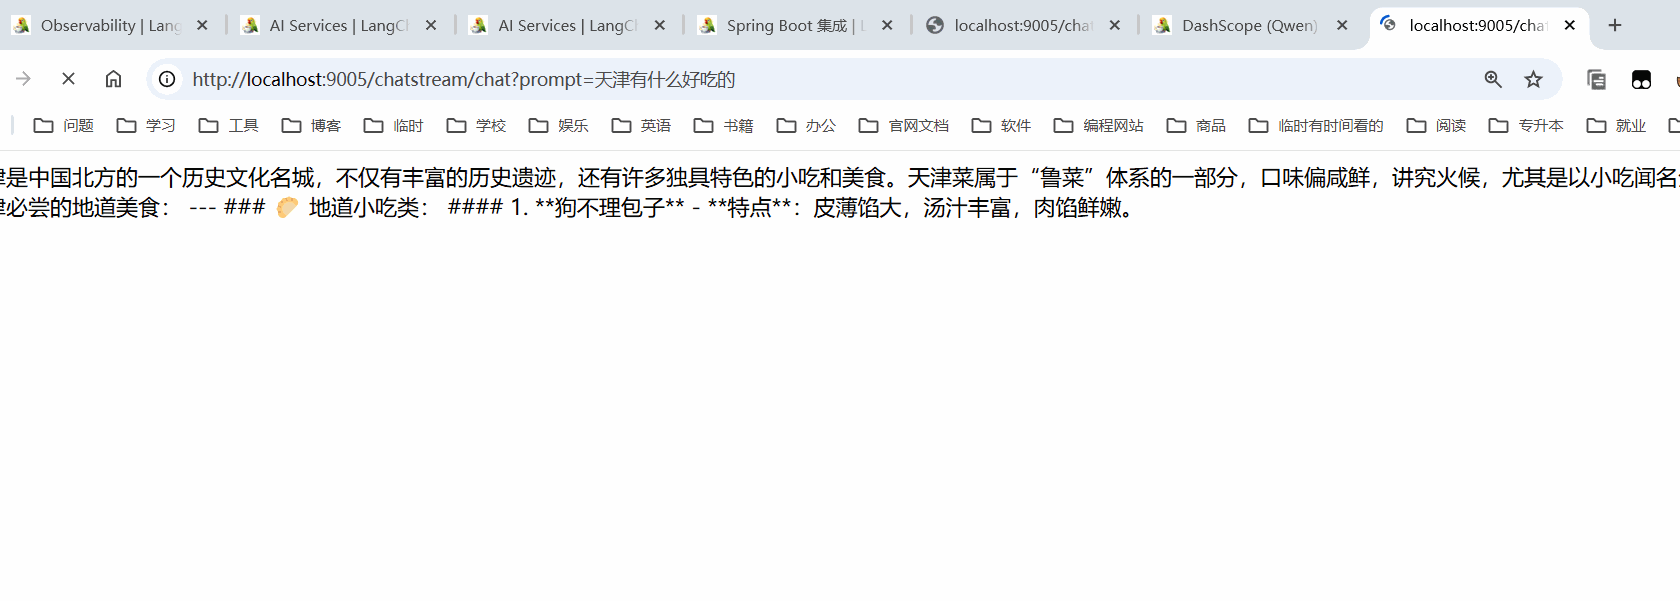1680x601 pixels.
Task: Close the DashScope (Qwen) tab
Action: [1342, 25]
